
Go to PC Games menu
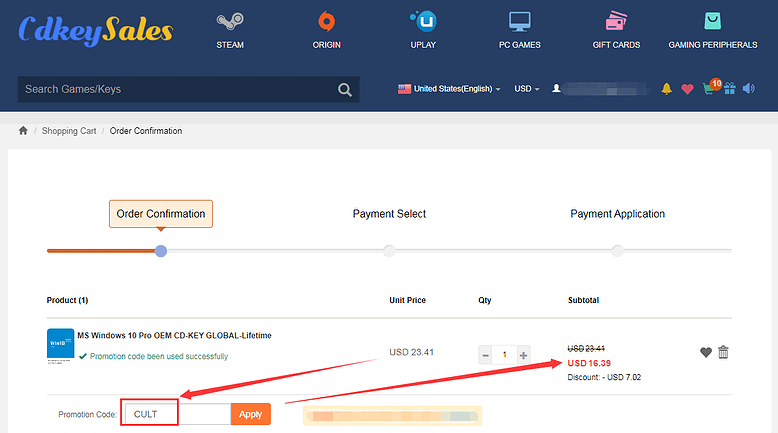pos(519,30)
